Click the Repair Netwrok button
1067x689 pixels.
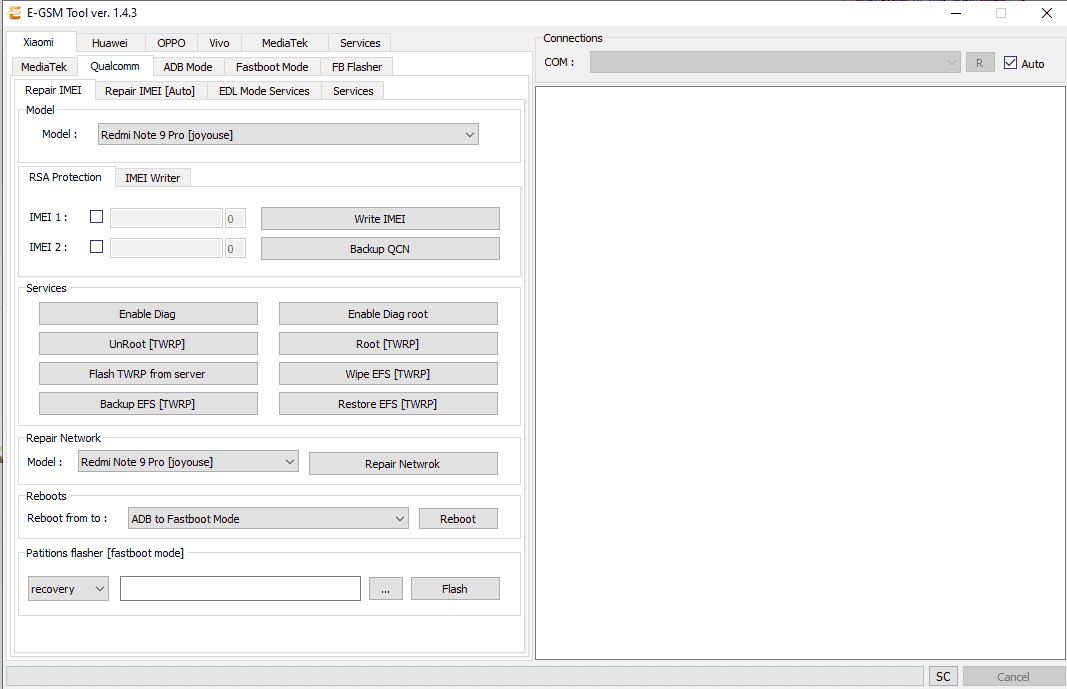(x=403, y=463)
